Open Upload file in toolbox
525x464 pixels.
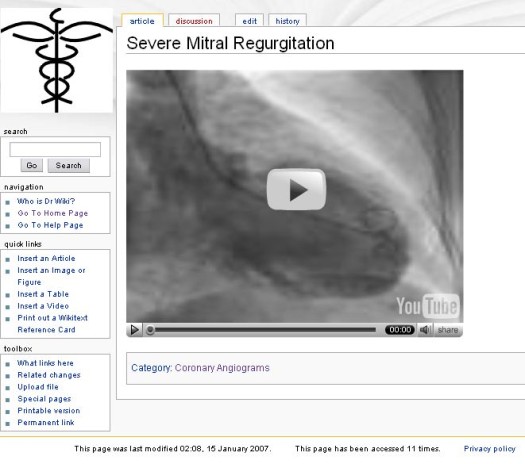[38, 387]
